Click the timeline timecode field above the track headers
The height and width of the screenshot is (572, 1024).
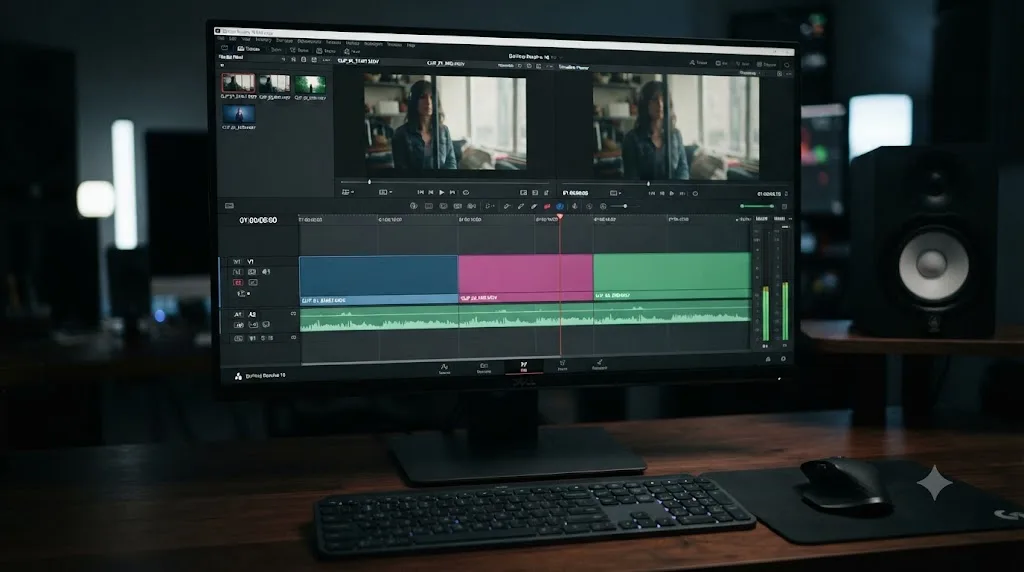[x=258, y=220]
